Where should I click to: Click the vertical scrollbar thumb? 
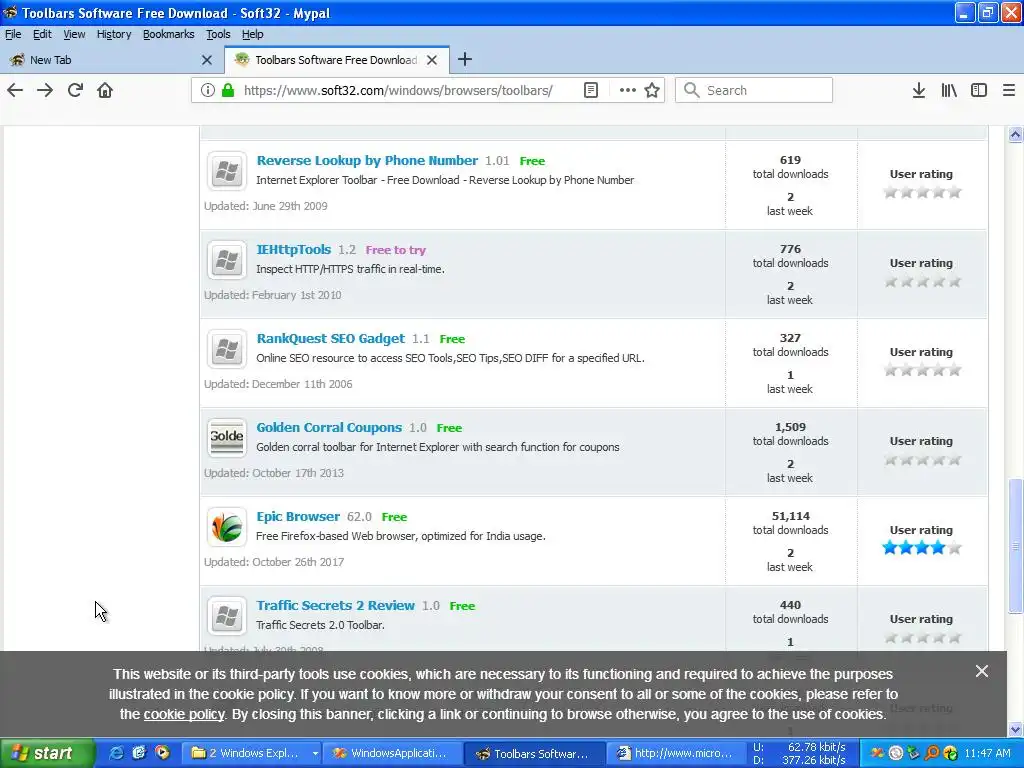coord(1016,546)
